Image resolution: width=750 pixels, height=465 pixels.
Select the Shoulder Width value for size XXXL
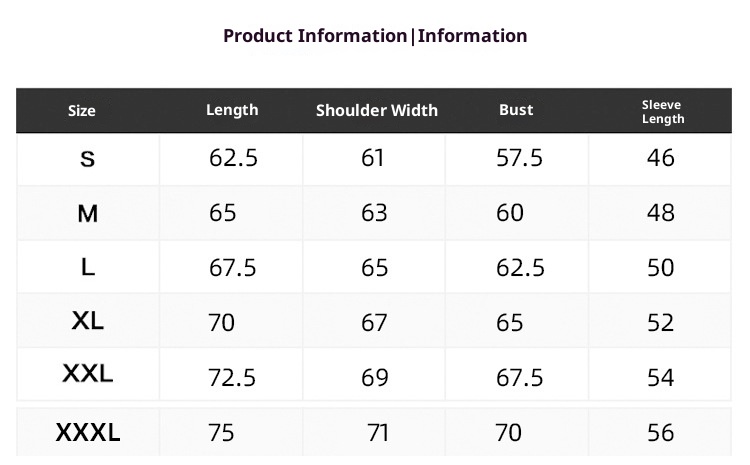point(378,433)
